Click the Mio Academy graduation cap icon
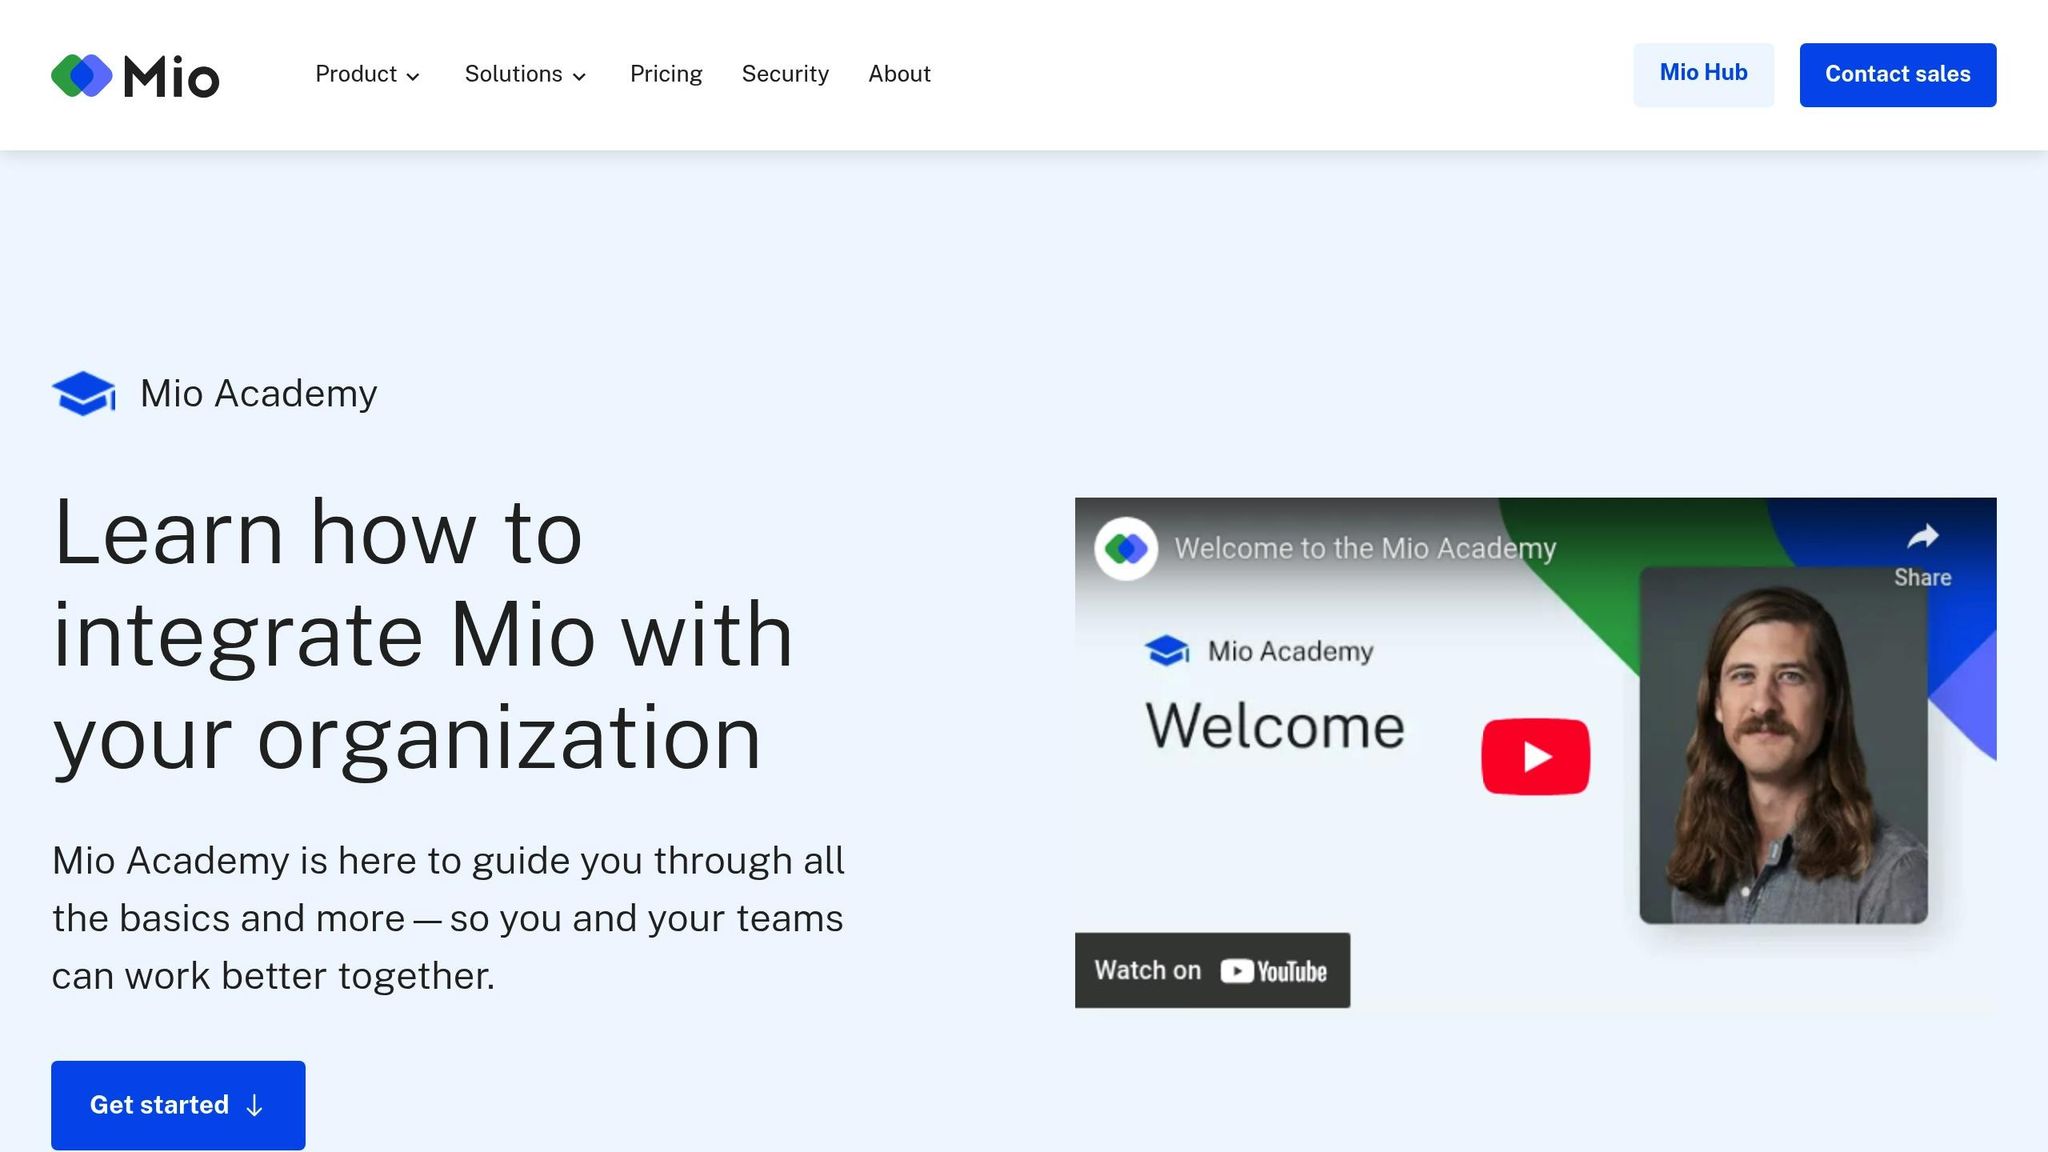2048x1152 pixels. coord(84,393)
